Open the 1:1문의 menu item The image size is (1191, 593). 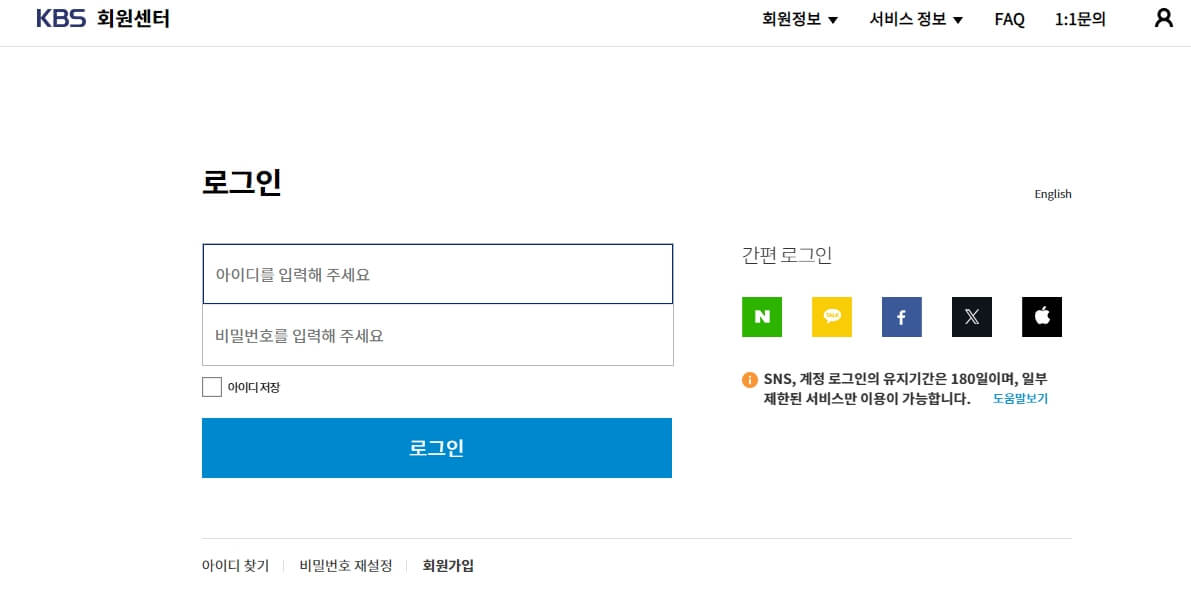[1080, 19]
